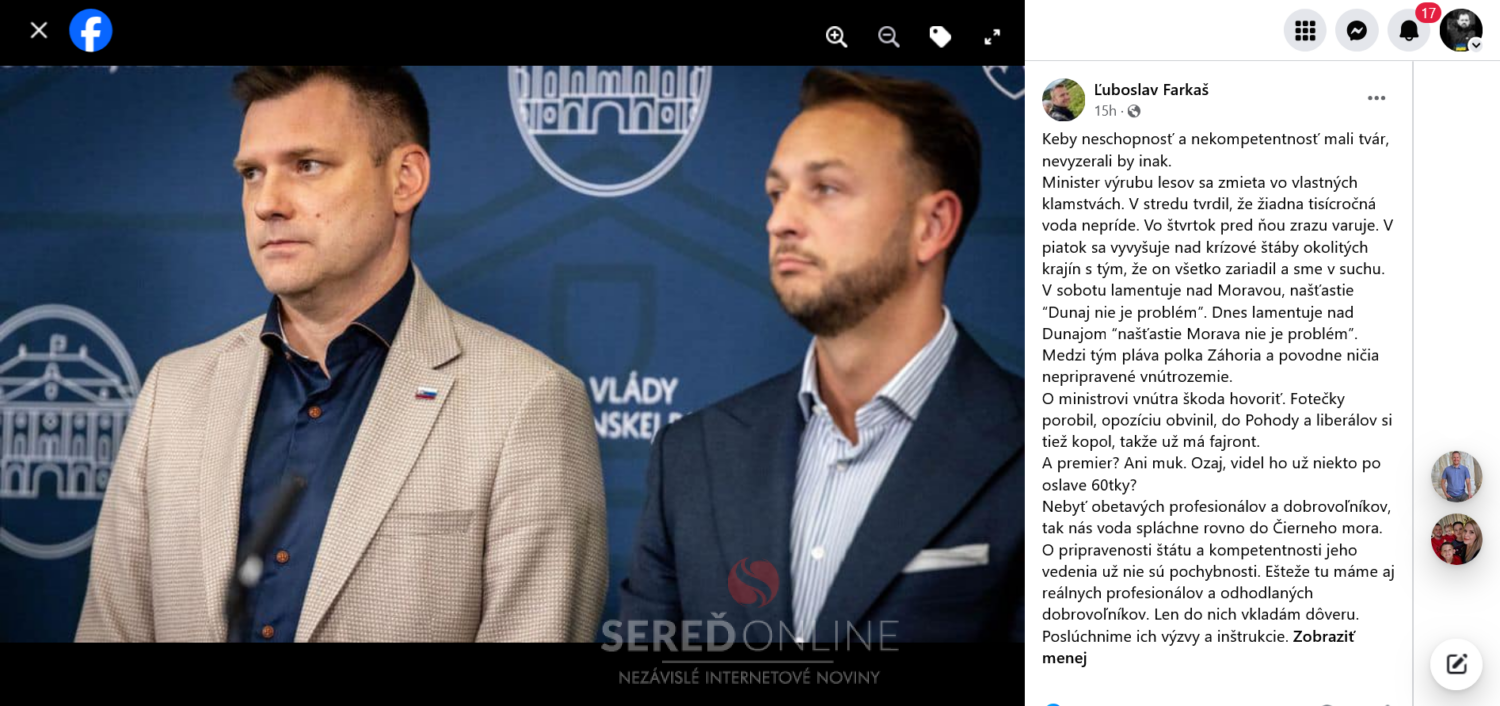Viewport: 1500px width, 706px height.
Task: Open Ľuboslav Farkaš profile name link
Action: pos(1151,90)
